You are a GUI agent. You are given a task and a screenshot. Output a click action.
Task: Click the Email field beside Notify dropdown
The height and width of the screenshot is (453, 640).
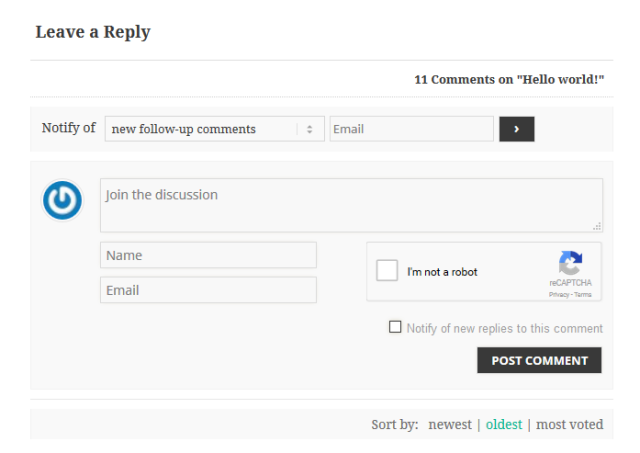tap(412, 129)
